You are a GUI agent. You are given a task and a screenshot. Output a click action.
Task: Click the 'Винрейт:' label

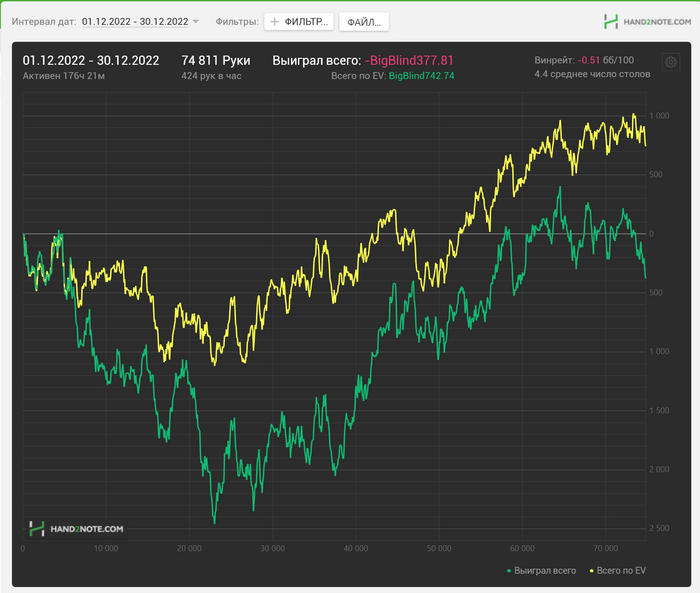tap(554, 60)
